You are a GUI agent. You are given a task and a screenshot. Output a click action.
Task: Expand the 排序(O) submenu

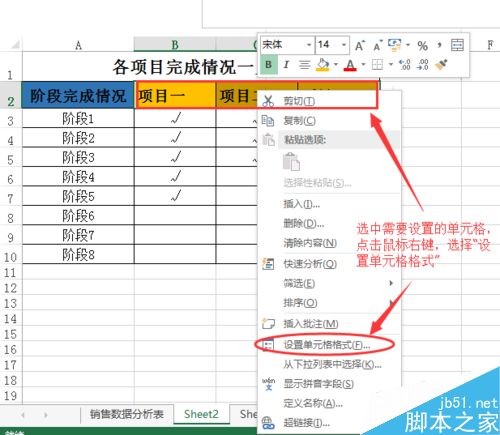click(x=330, y=303)
